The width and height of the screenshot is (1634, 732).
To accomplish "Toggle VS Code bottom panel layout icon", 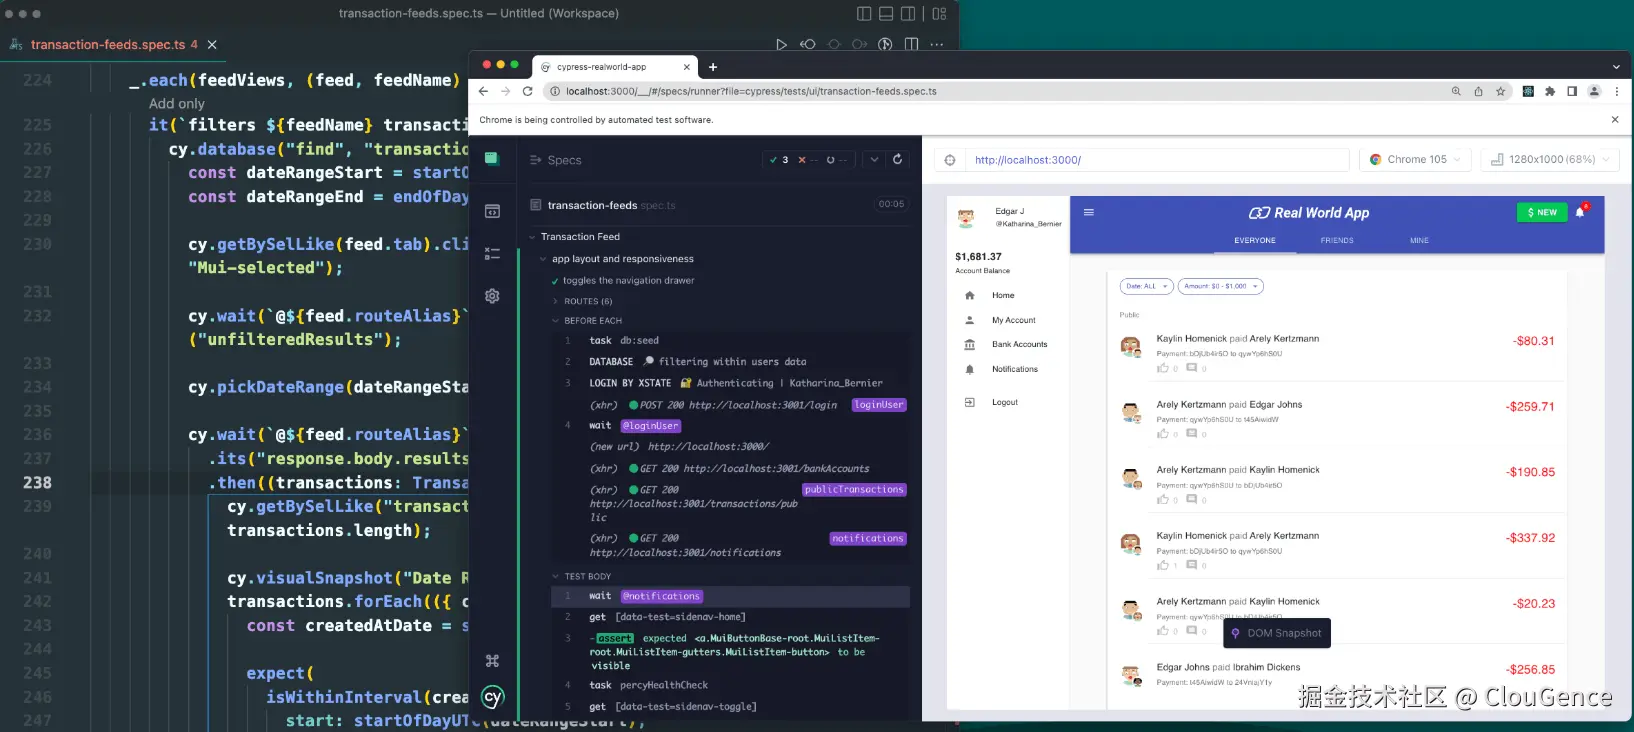I will pyautogui.click(x=886, y=14).
